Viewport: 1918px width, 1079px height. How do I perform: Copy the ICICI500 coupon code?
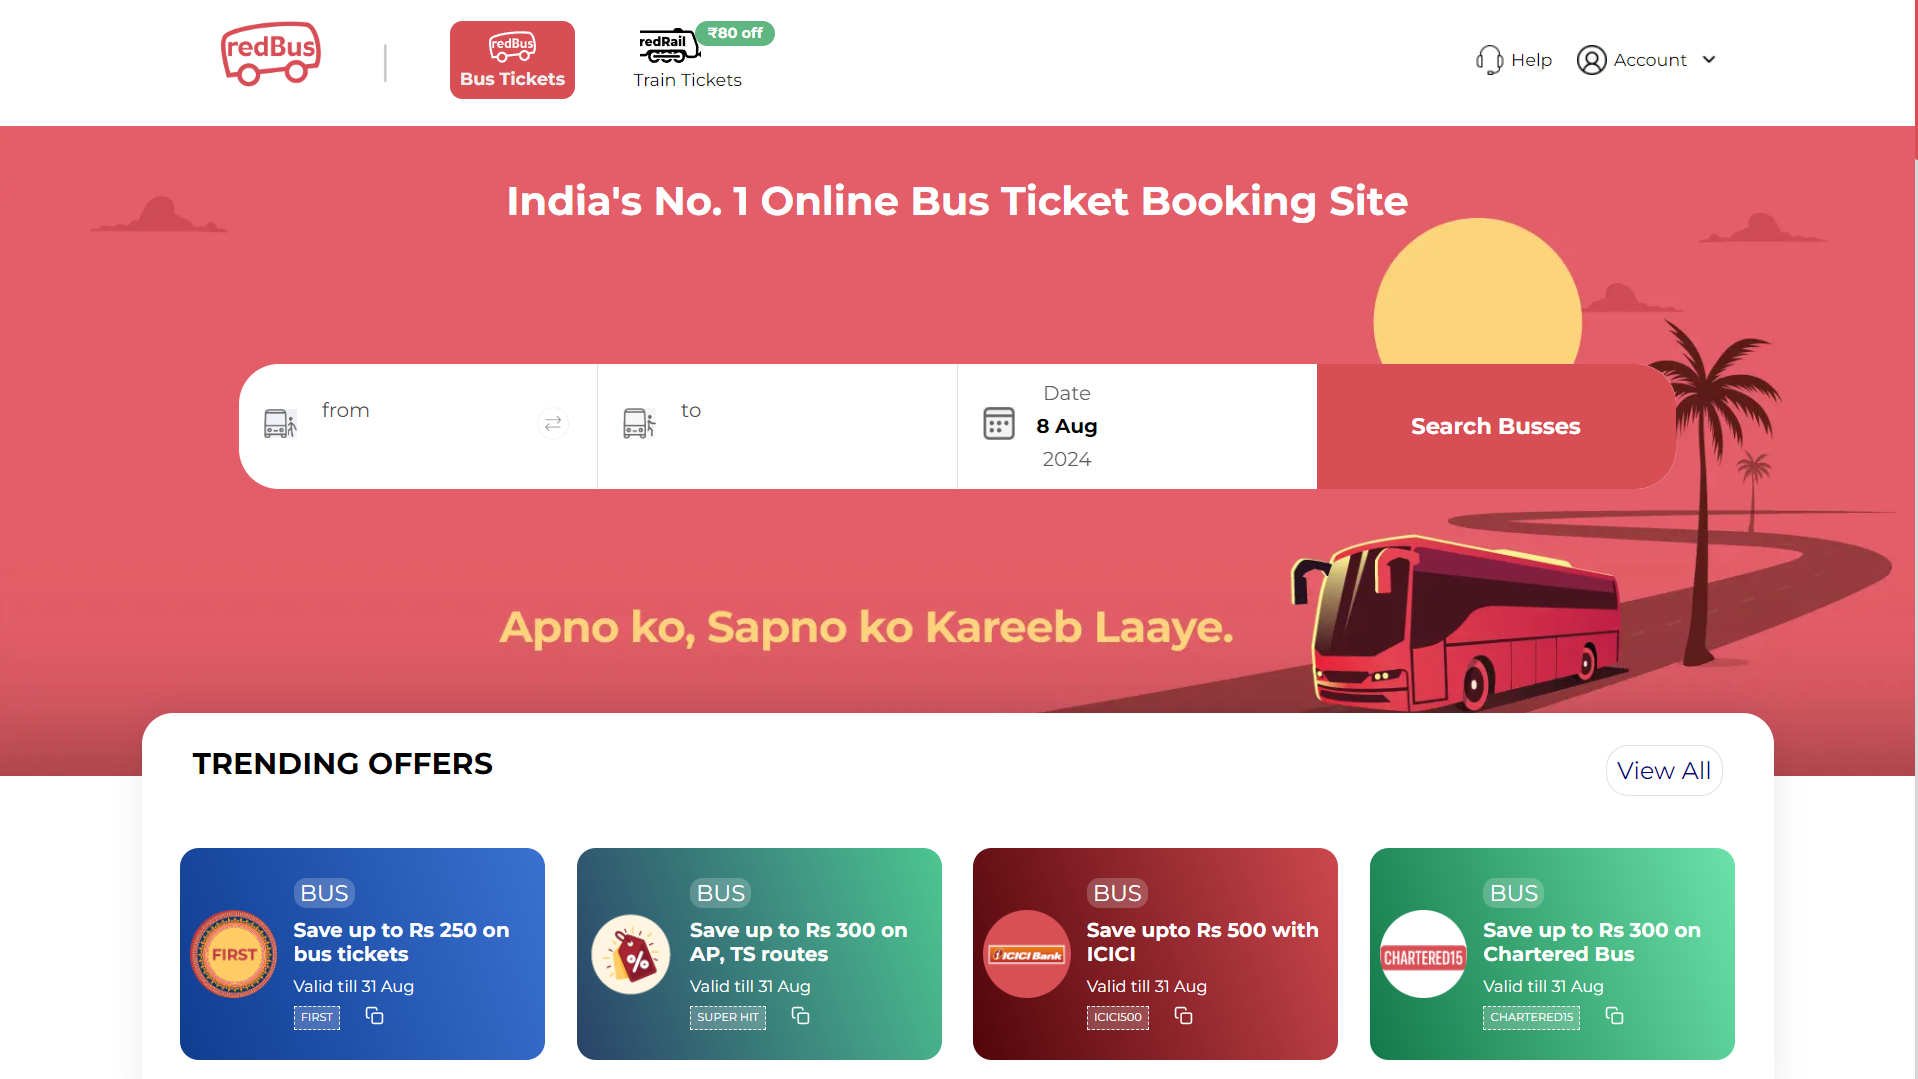pos(1183,1016)
